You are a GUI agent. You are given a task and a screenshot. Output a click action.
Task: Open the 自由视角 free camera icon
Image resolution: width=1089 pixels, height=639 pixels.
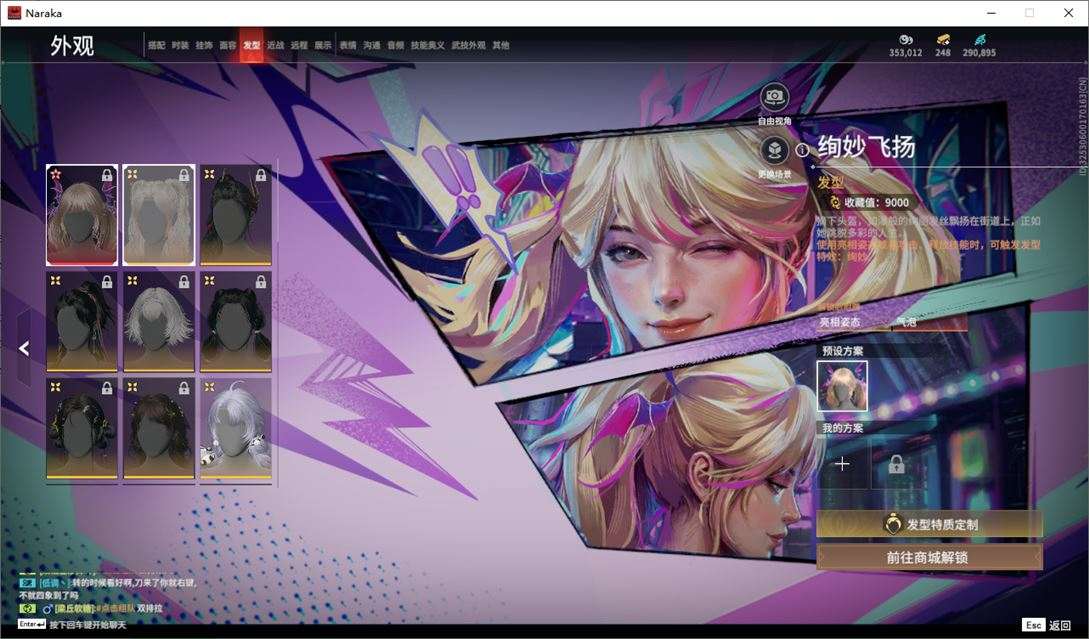774,97
